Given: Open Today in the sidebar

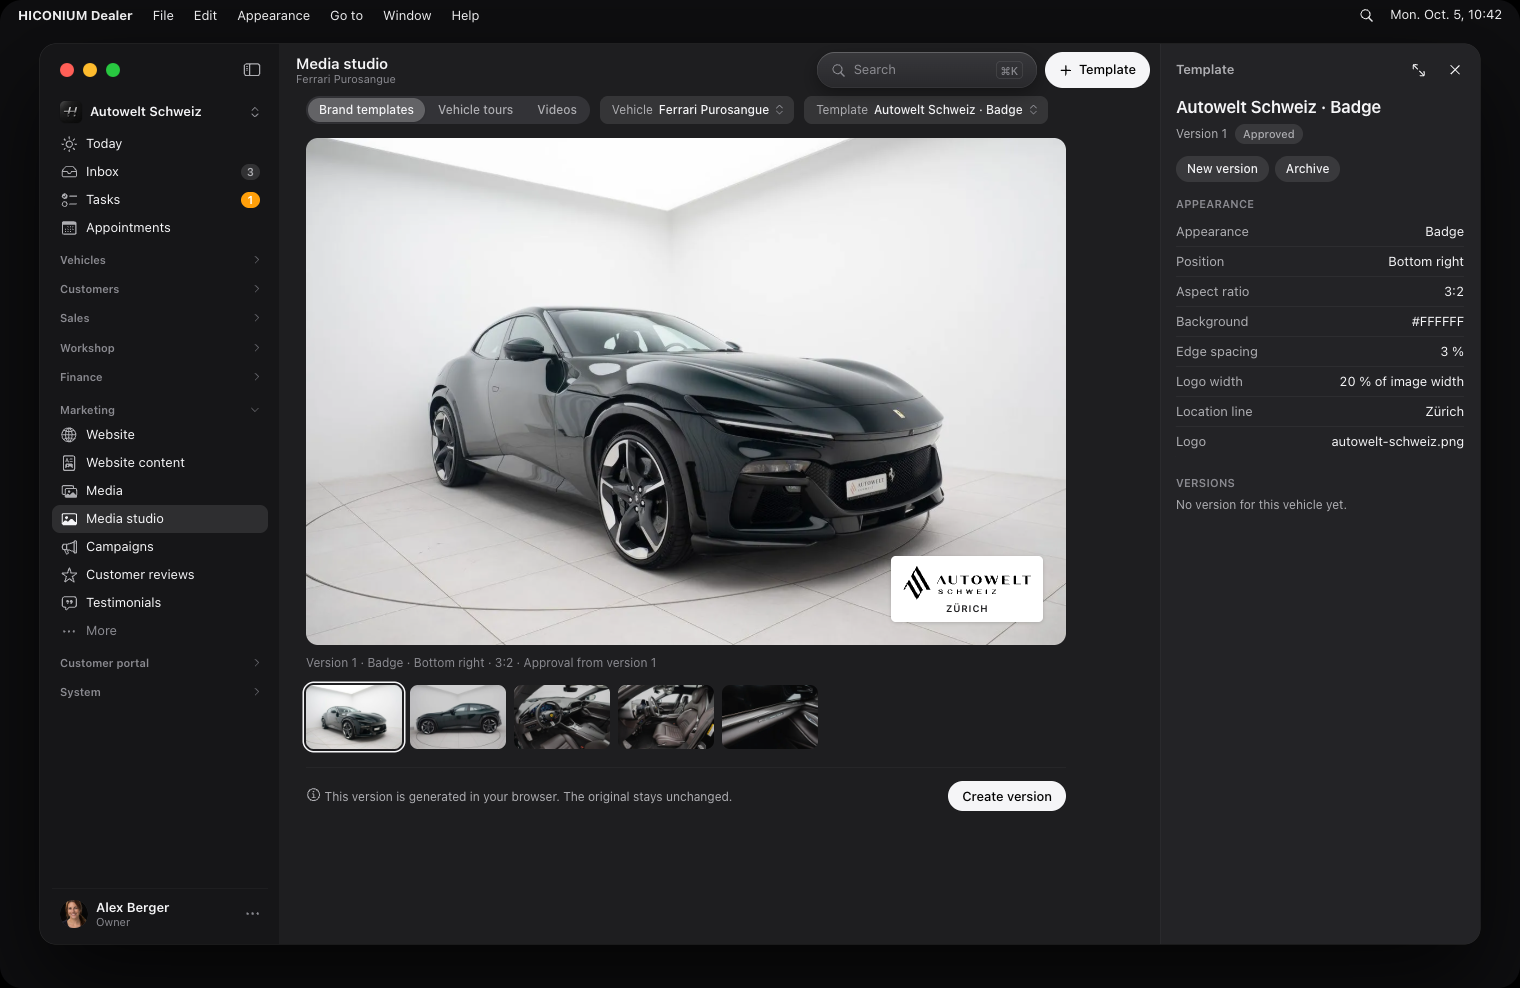Looking at the screenshot, I should (160, 144).
